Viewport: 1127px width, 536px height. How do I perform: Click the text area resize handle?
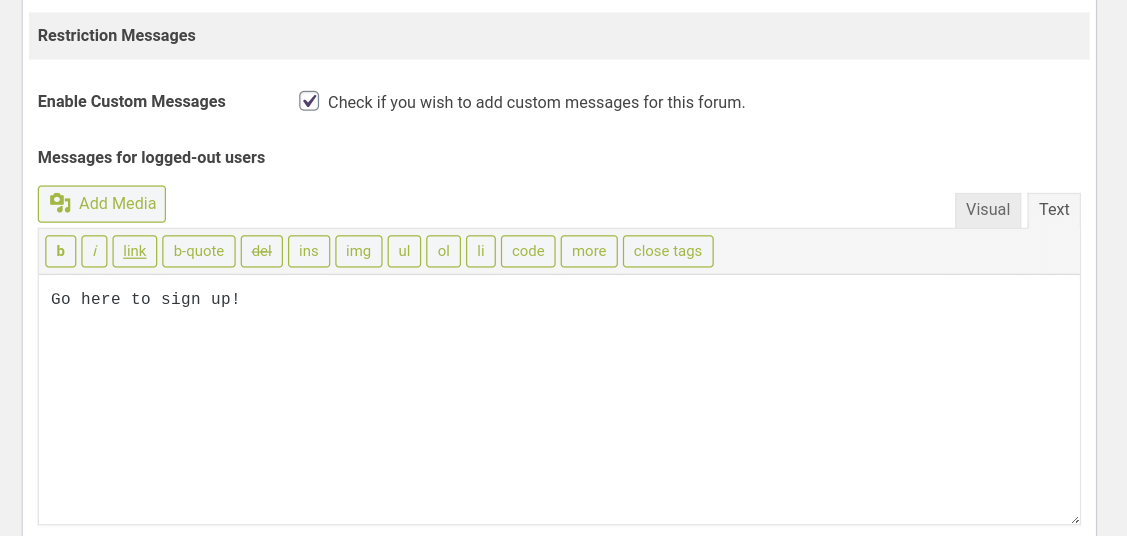(1075, 520)
